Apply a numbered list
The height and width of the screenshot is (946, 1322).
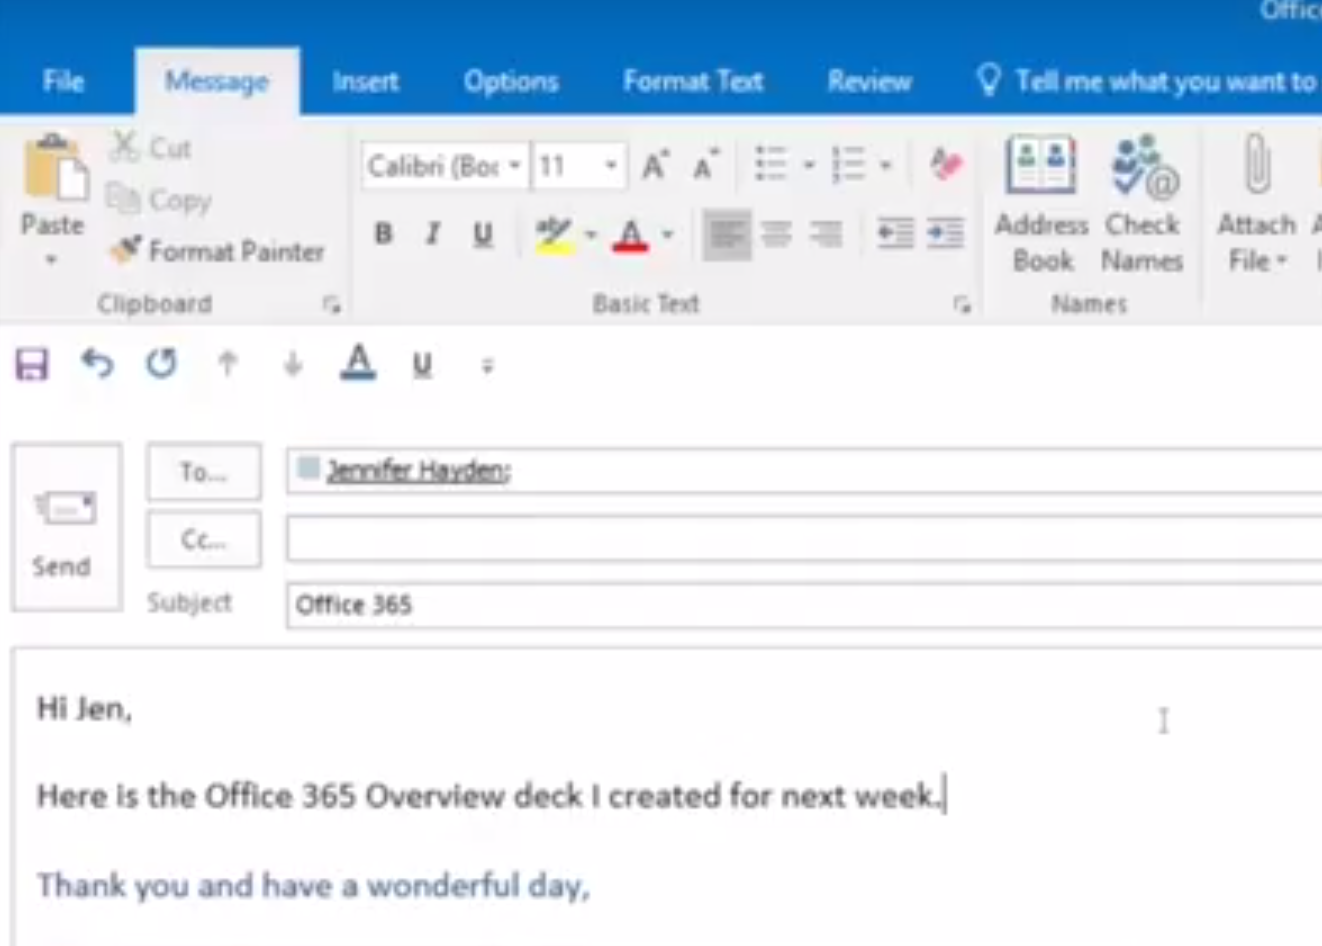click(848, 164)
